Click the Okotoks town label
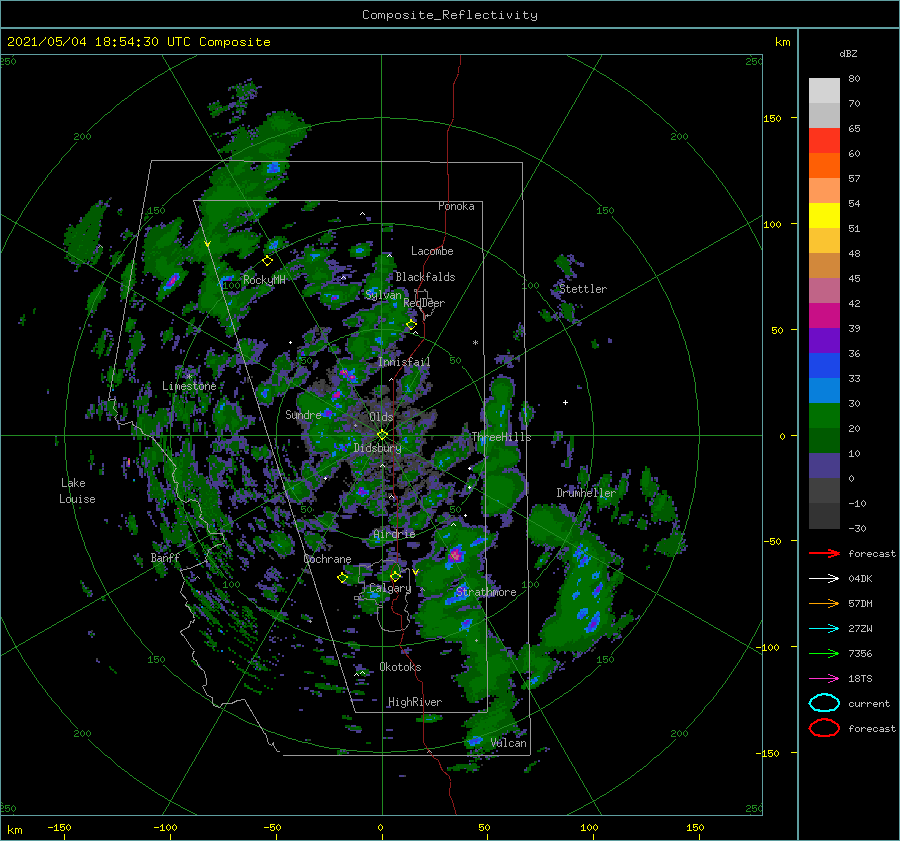This screenshot has height=841, width=900. coord(400,668)
